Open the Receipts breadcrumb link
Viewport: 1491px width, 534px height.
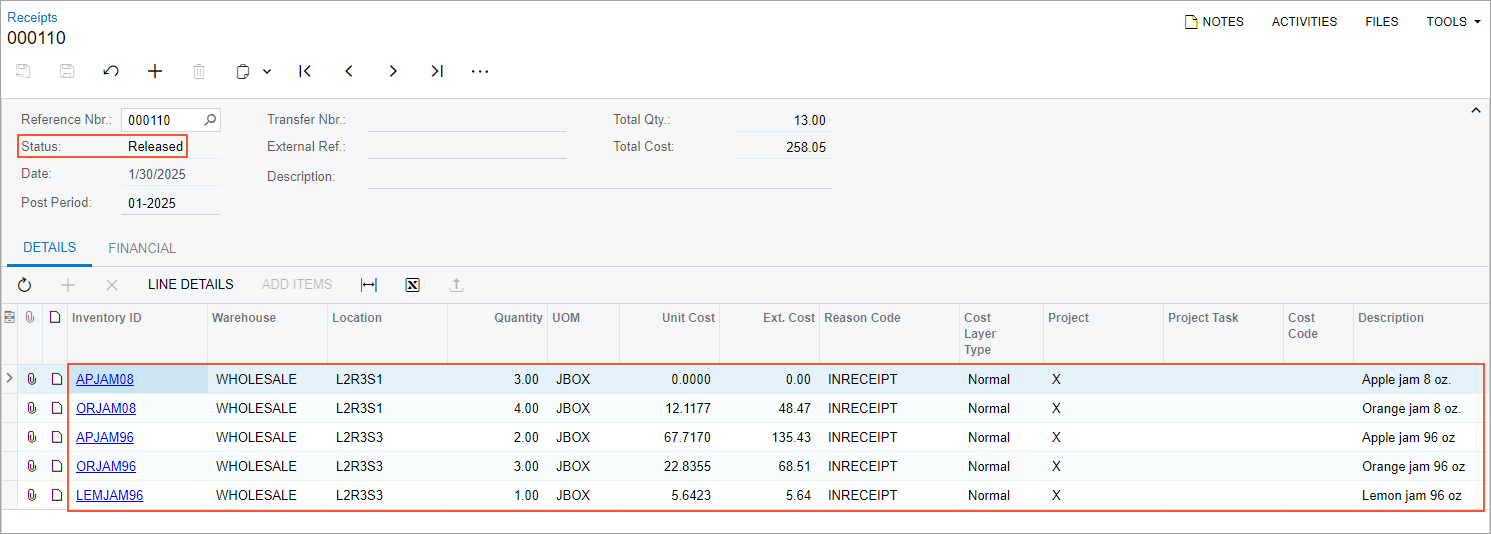32,17
